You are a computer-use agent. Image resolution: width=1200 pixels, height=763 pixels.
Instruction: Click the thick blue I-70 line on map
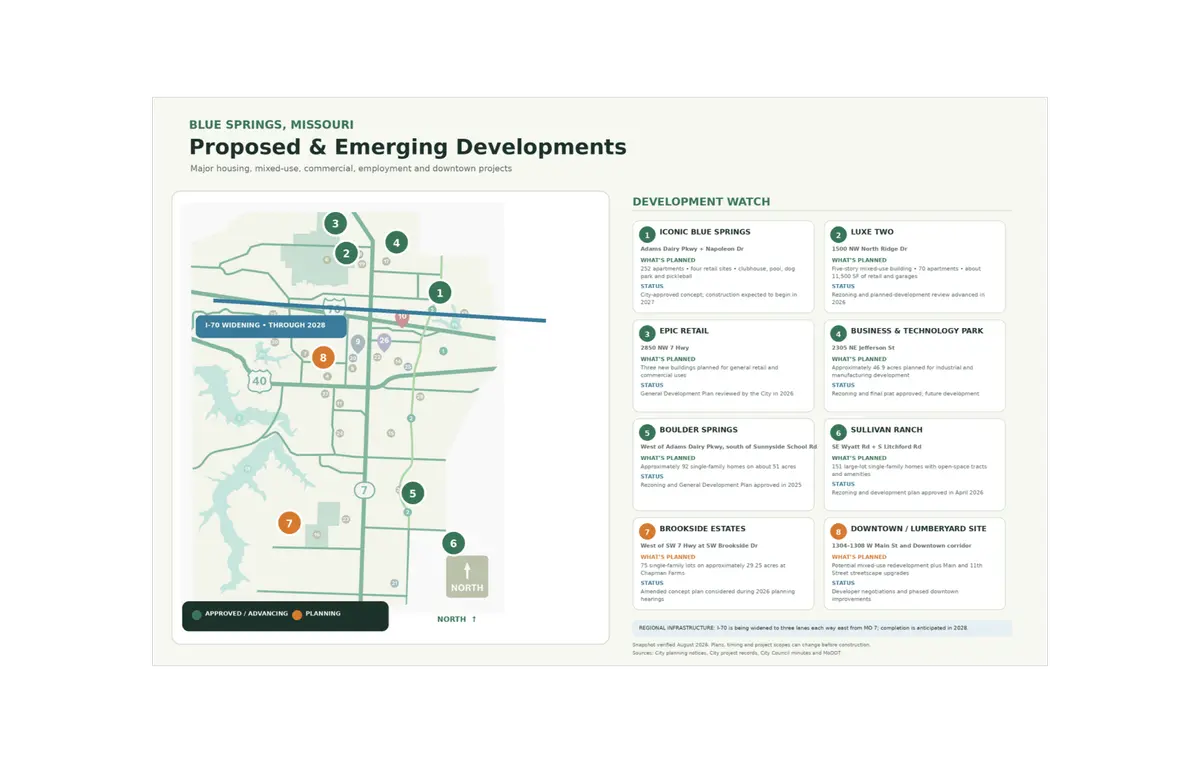click(x=380, y=311)
